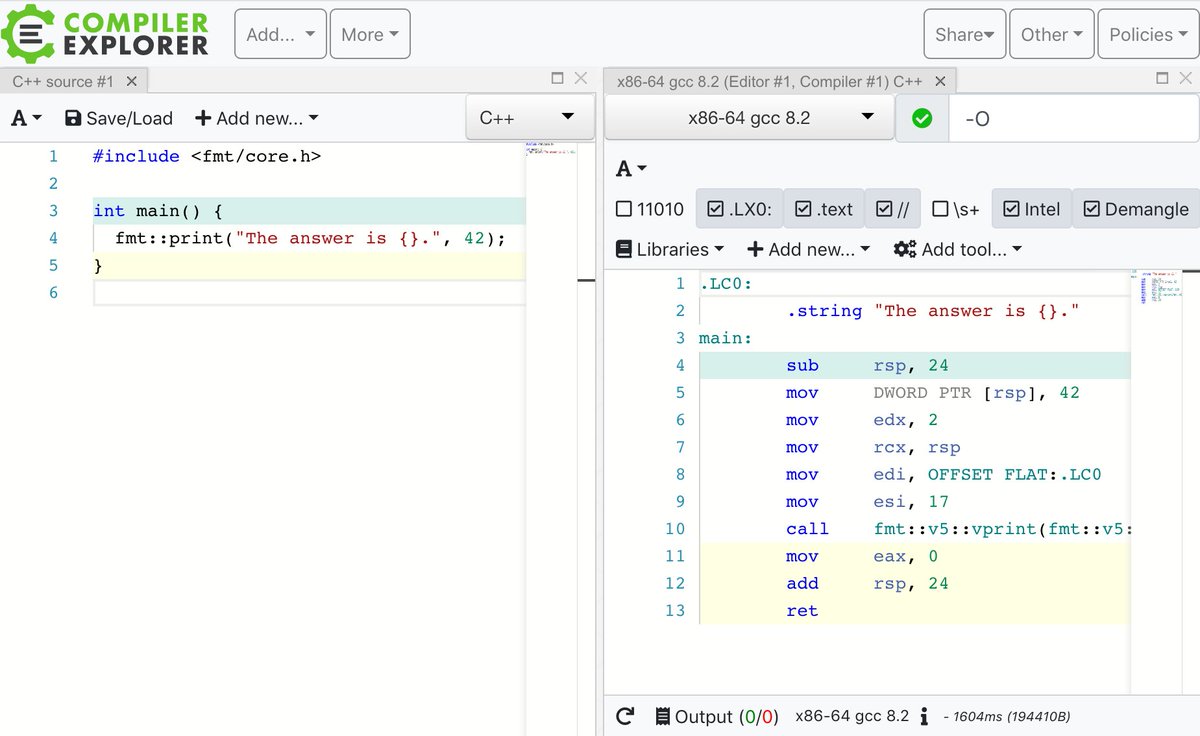The image size is (1200, 736).
Task: Click the compiler info icon next to 1604ms
Action: click(923, 716)
